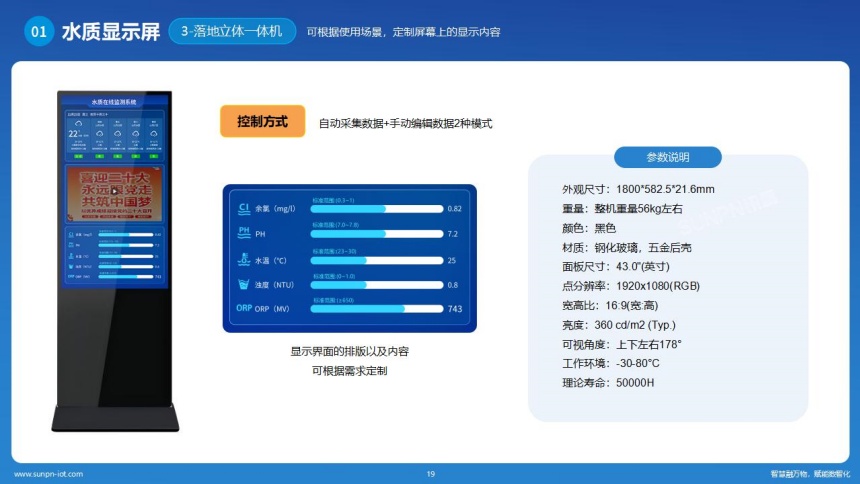Click the kiosk black base stand
The image size is (860, 484).
[x=115, y=418]
